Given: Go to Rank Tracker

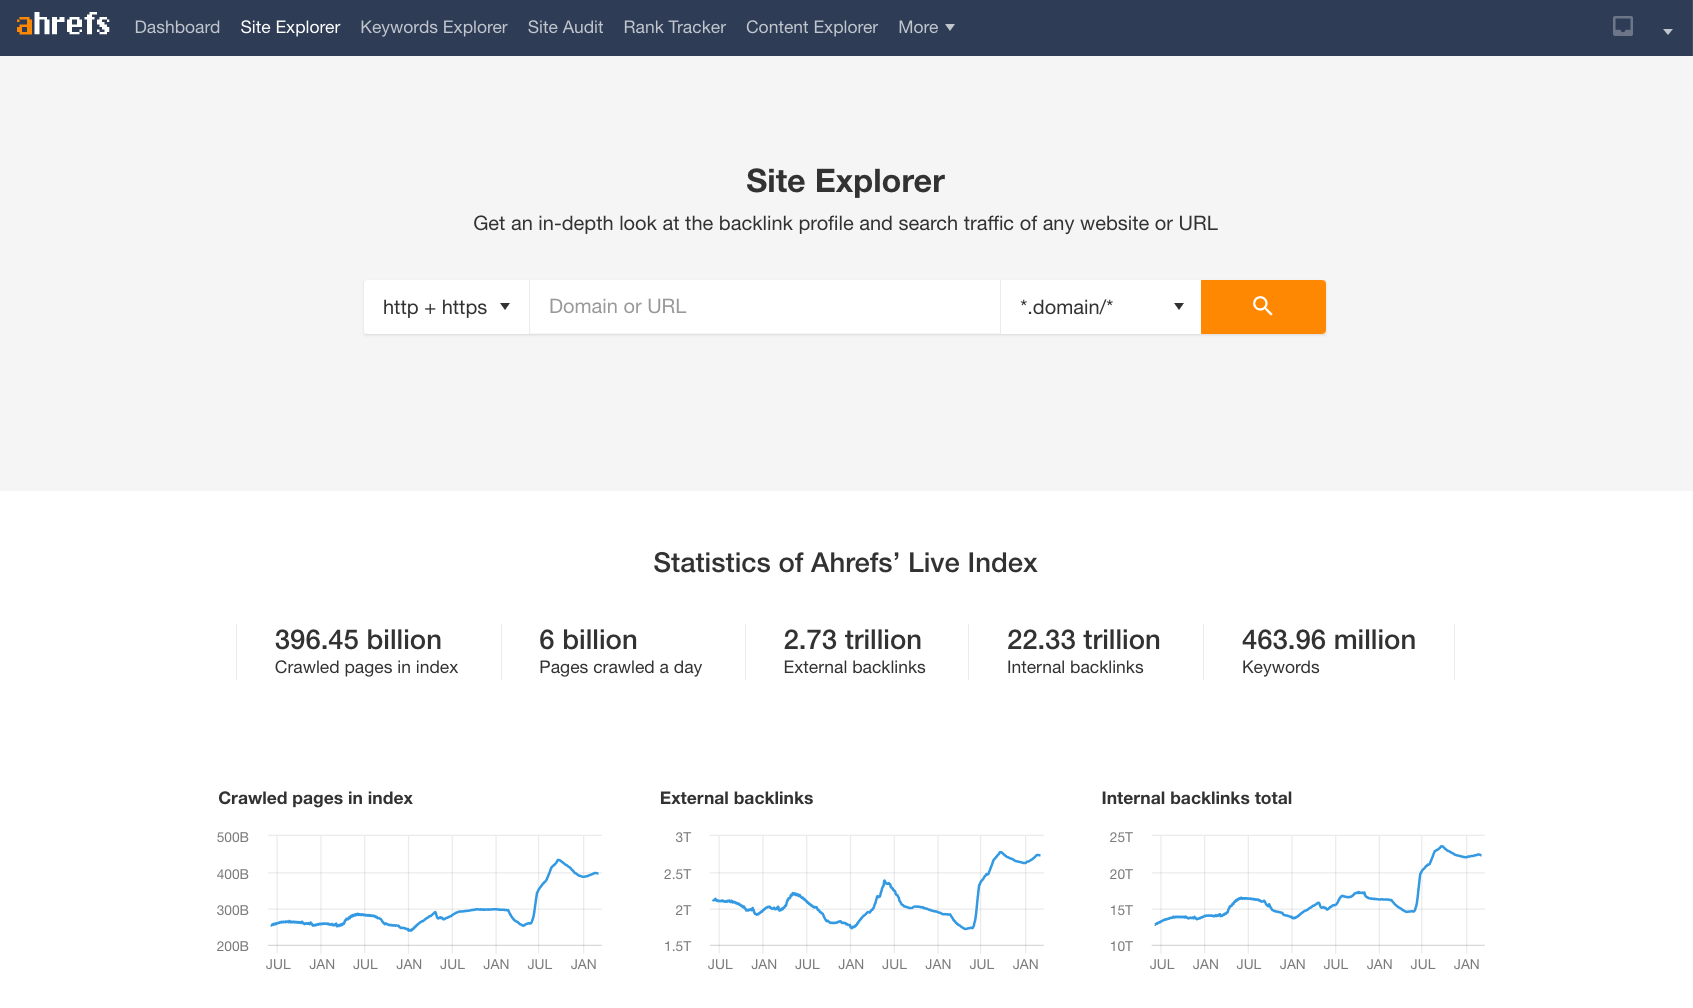Looking at the screenshot, I should pyautogui.click(x=674, y=27).
